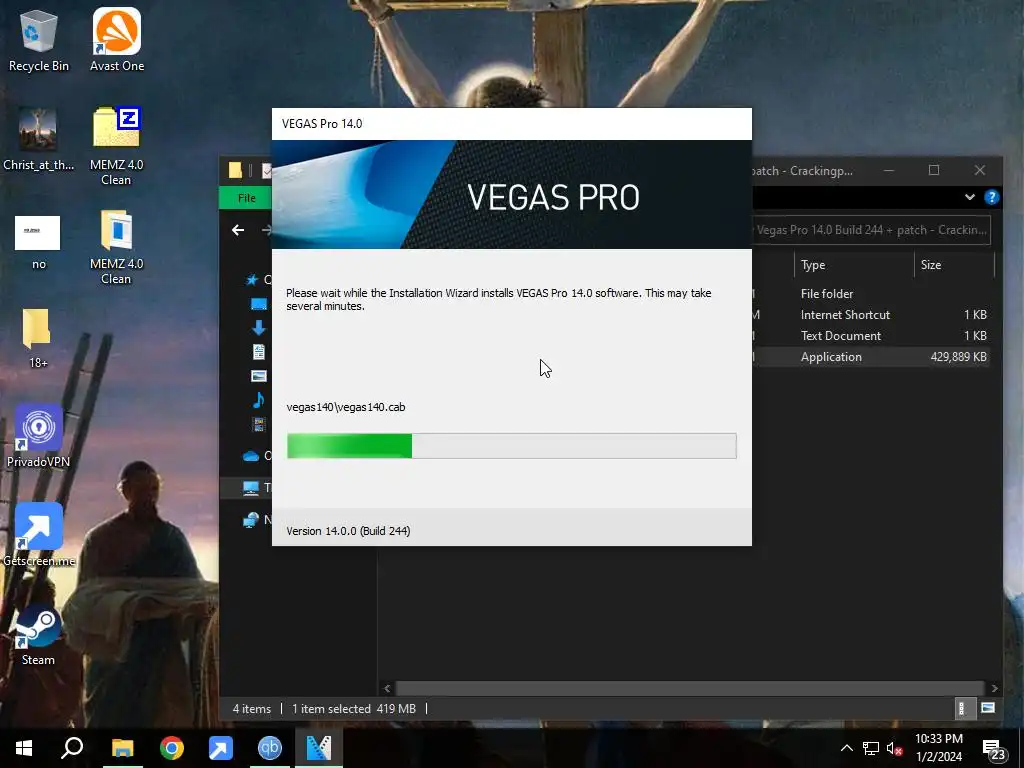Close the File Explorer window
This screenshot has height=768, width=1024.
(980, 170)
